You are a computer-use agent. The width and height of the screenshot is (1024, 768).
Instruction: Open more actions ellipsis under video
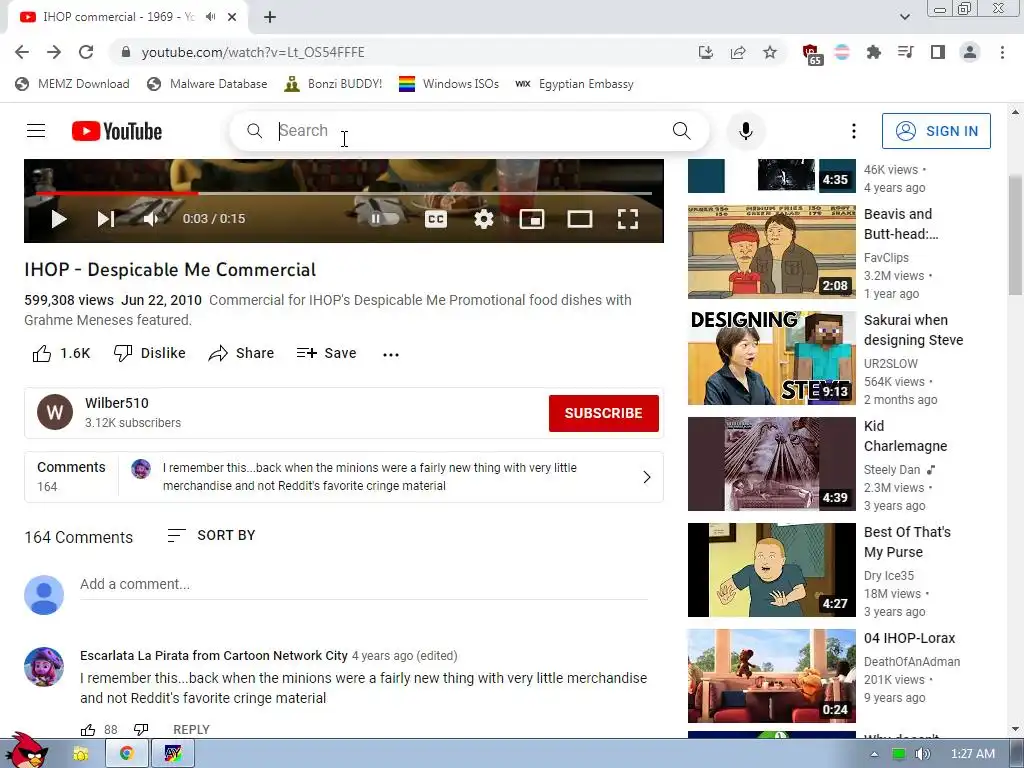pos(391,354)
